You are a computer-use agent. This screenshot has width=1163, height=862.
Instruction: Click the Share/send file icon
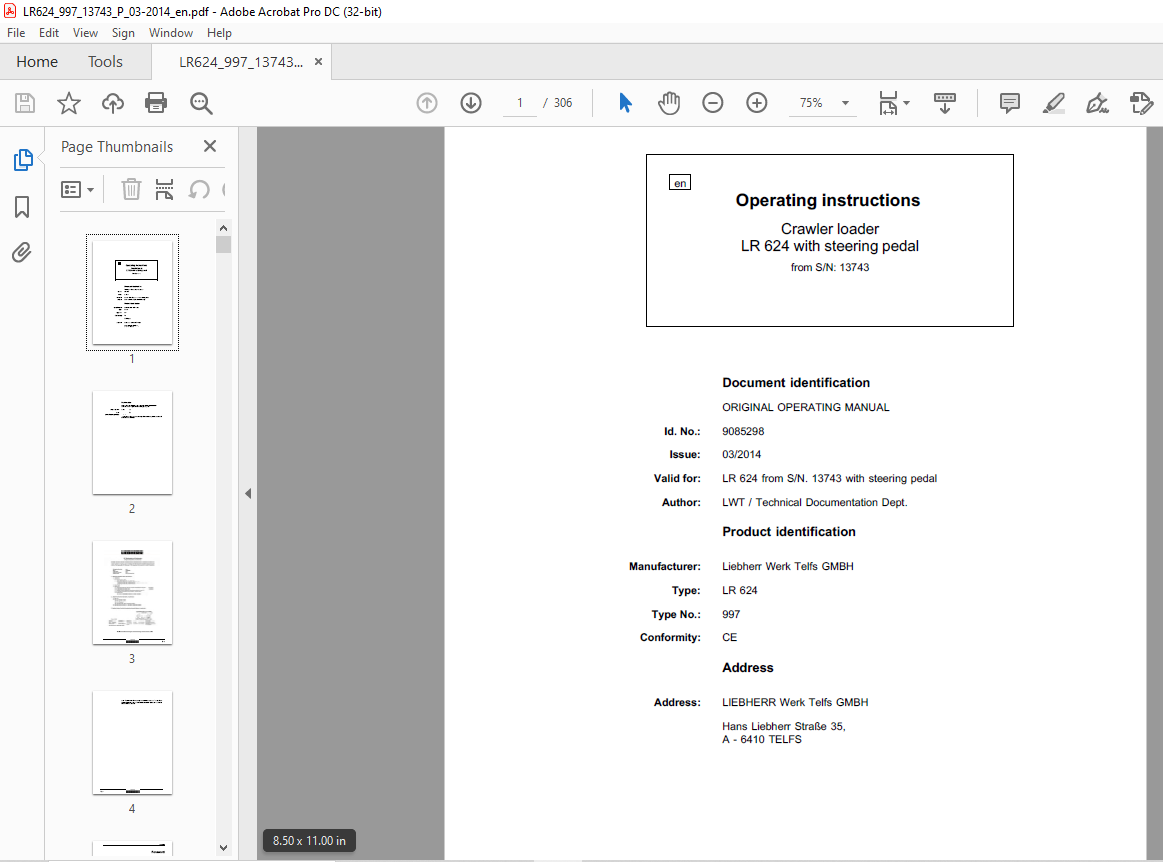(1141, 103)
